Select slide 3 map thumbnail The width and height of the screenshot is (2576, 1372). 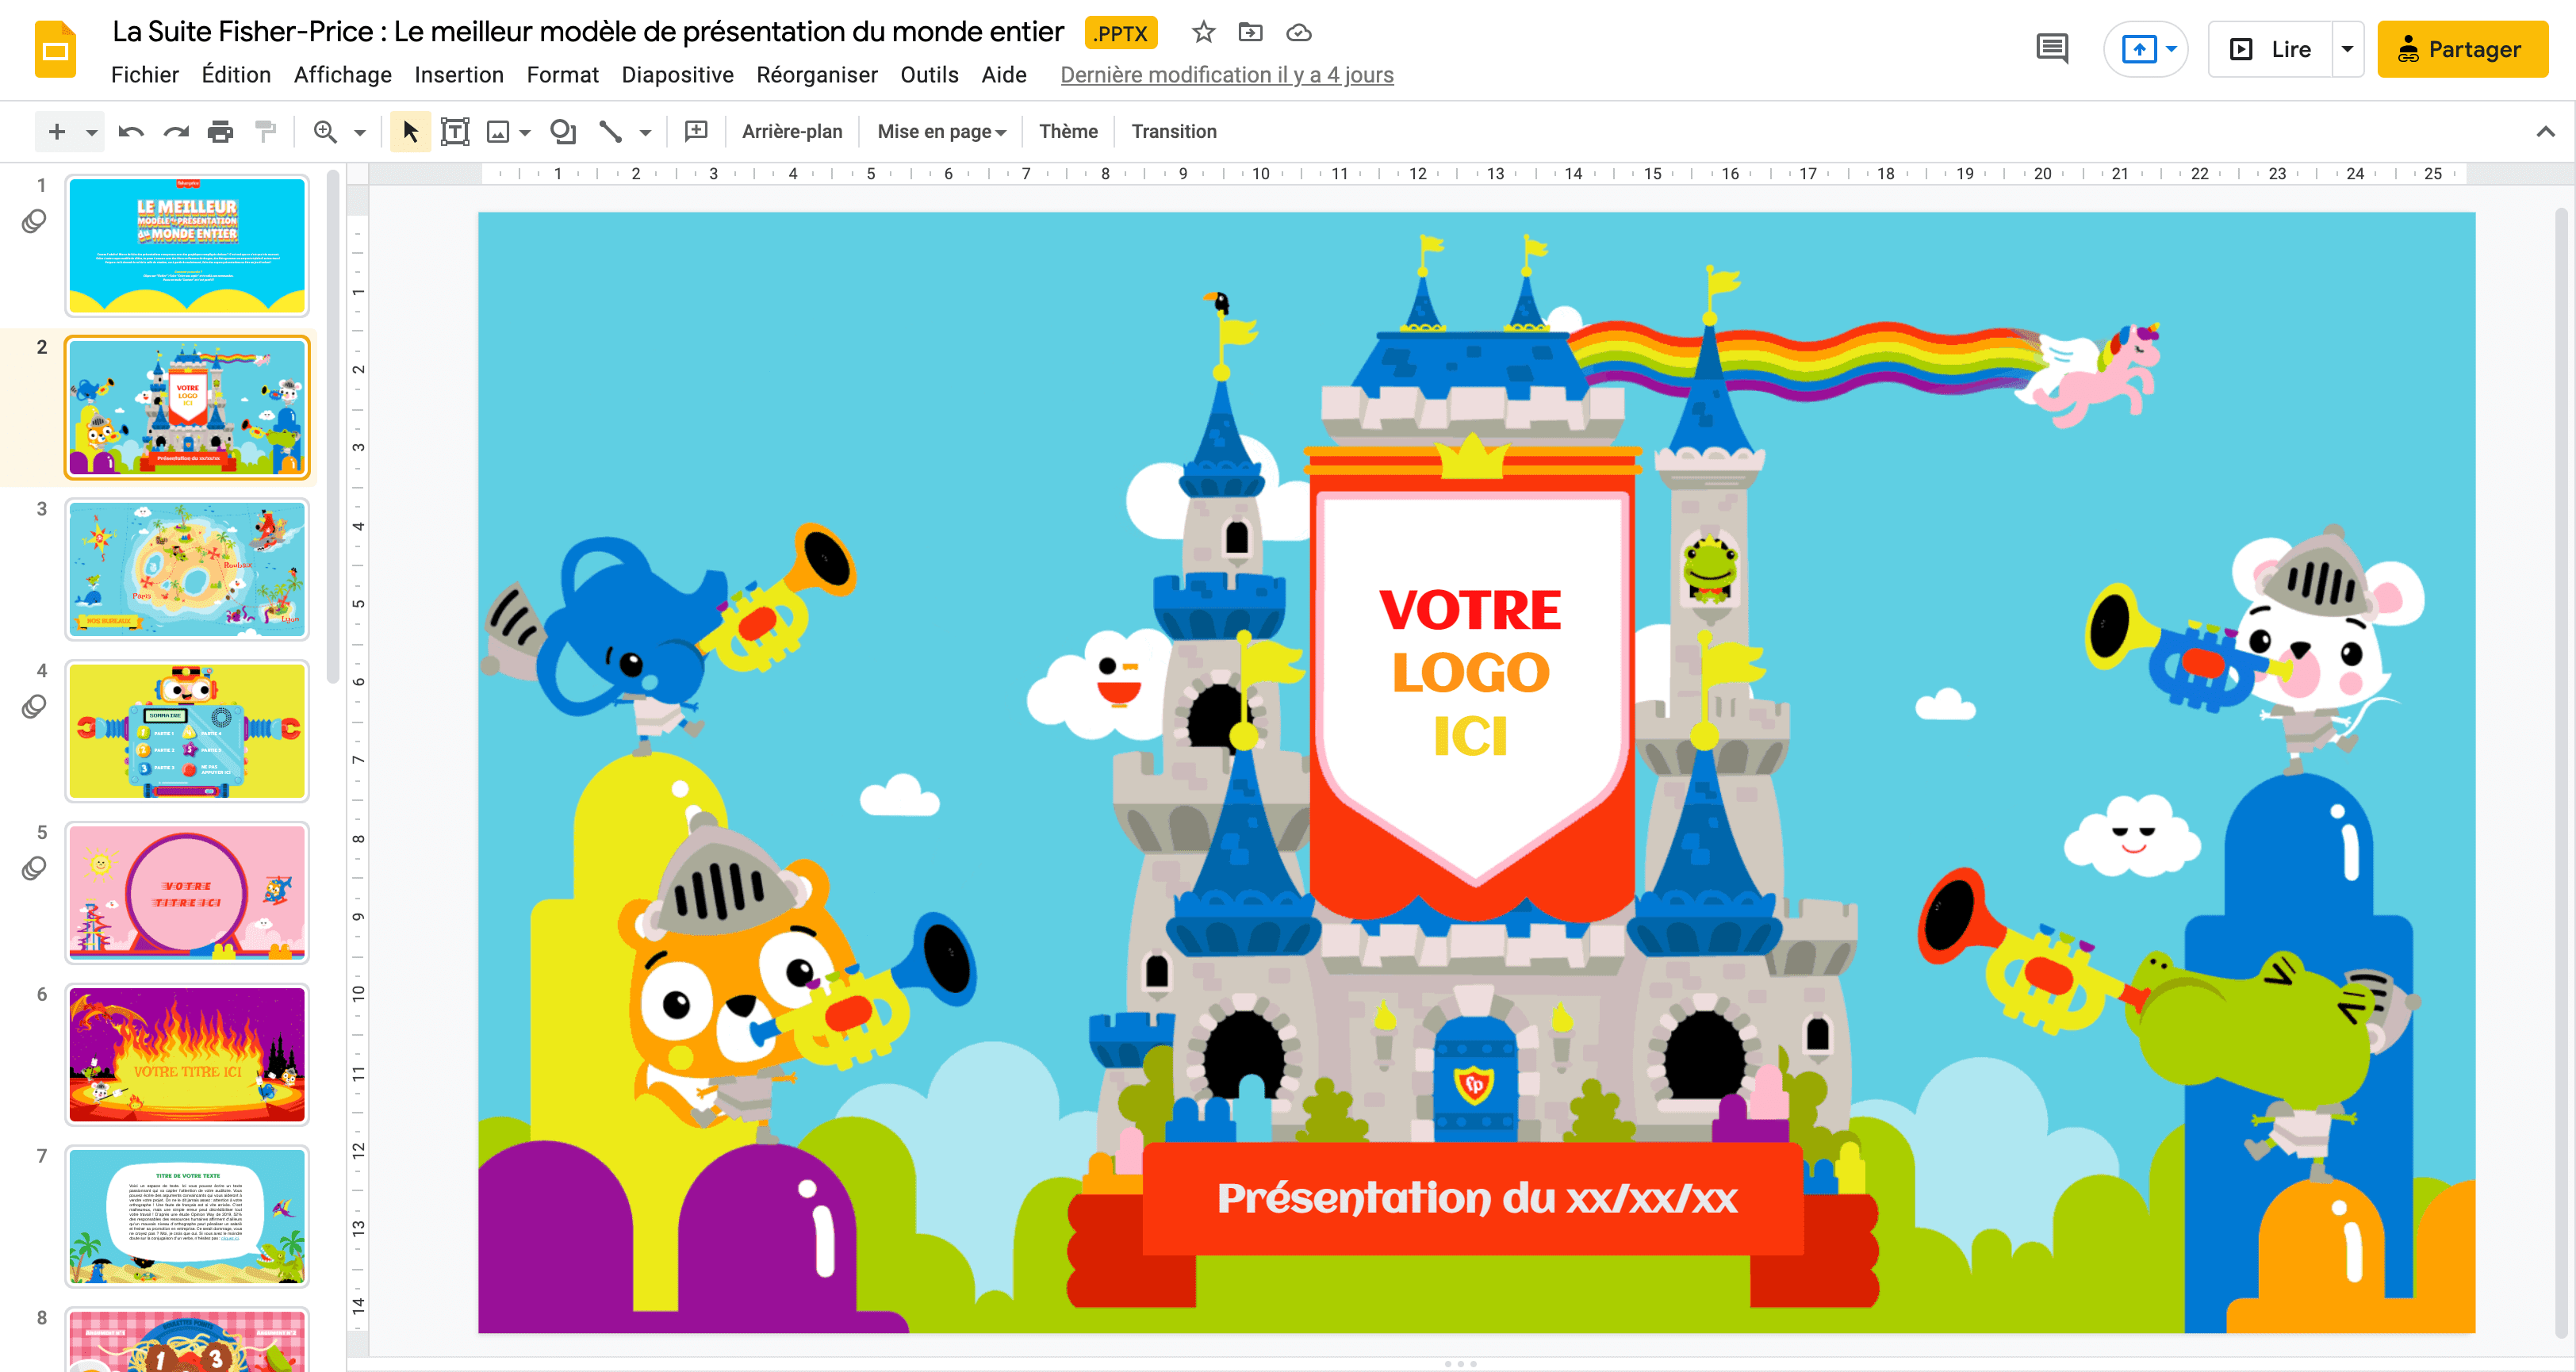[x=187, y=569]
